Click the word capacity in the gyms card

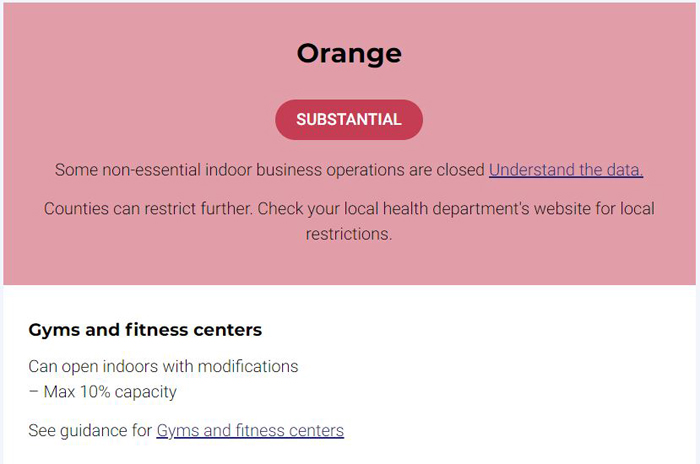click(146, 392)
